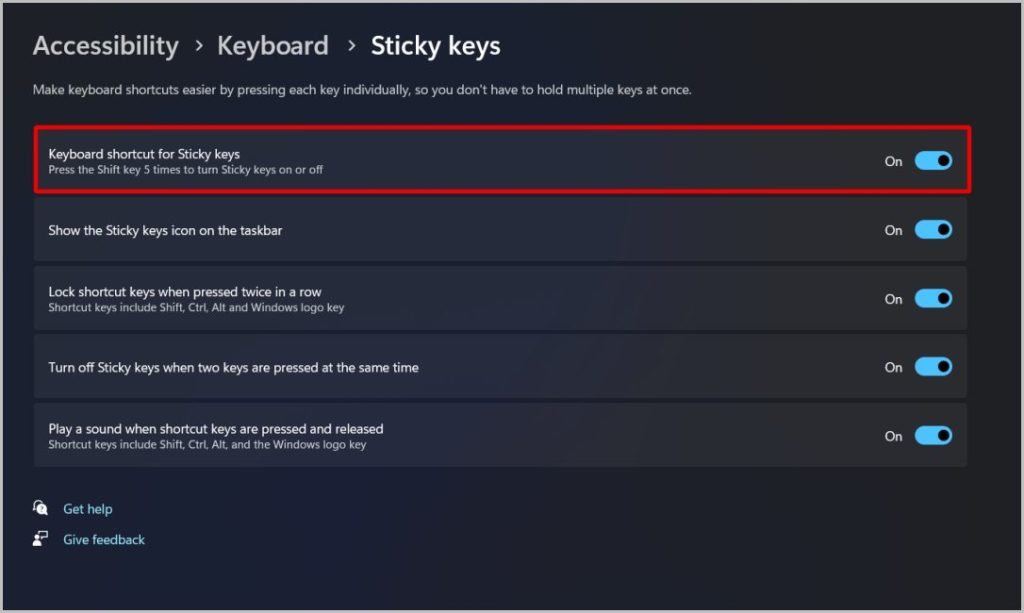Click the 'Lock shortcut keys when pressed twice' label
The width and height of the screenshot is (1024, 613).
tap(185, 292)
